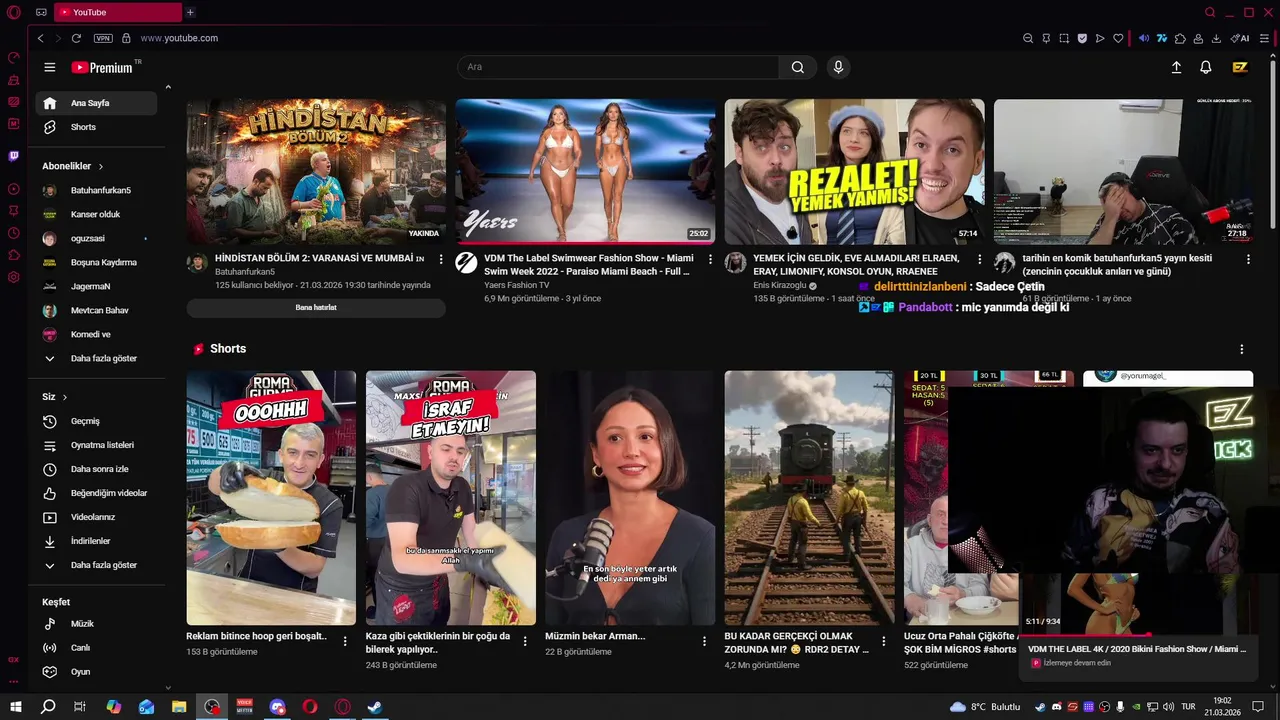Open Daha sonra izle item

click(96, 469)
